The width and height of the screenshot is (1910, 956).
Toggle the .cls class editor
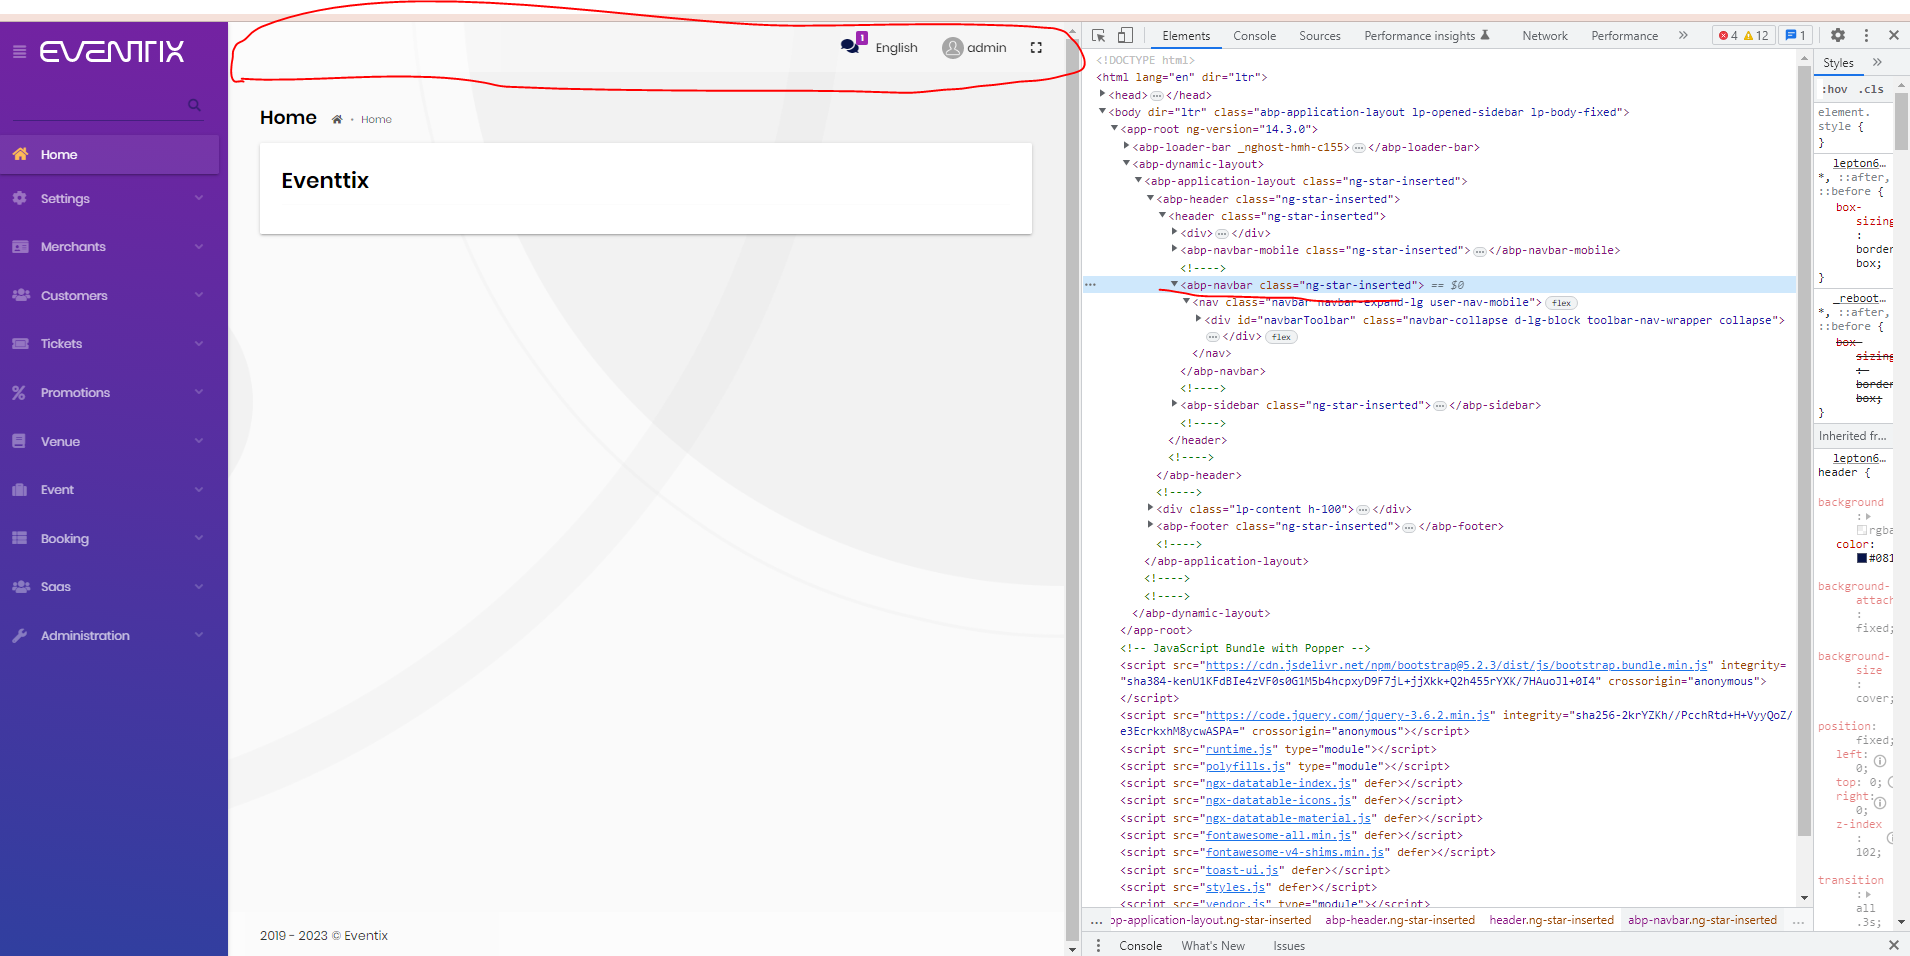click(1872, 89)
